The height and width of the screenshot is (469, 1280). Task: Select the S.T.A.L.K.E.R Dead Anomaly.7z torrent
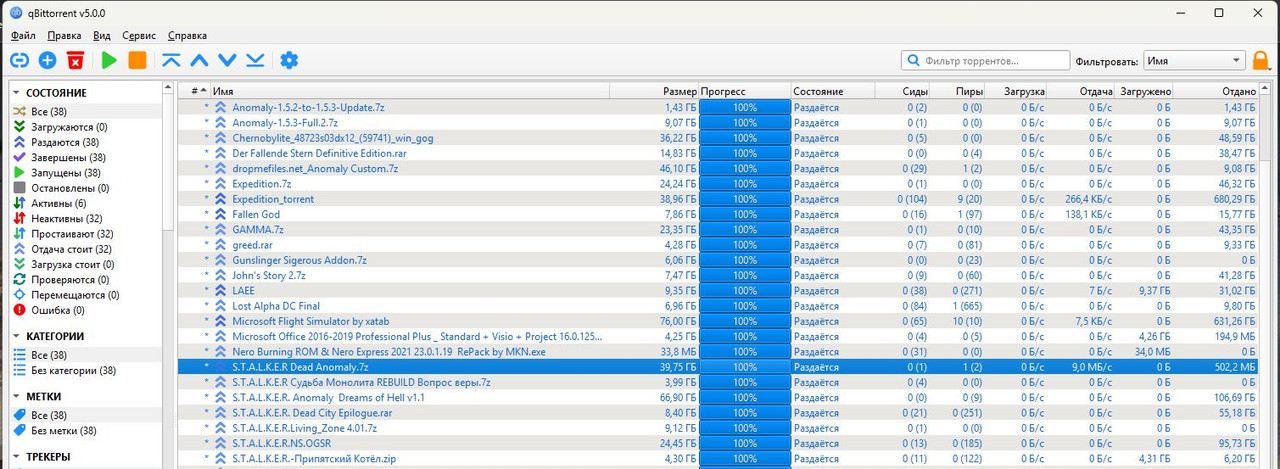[x=720, y=367]
